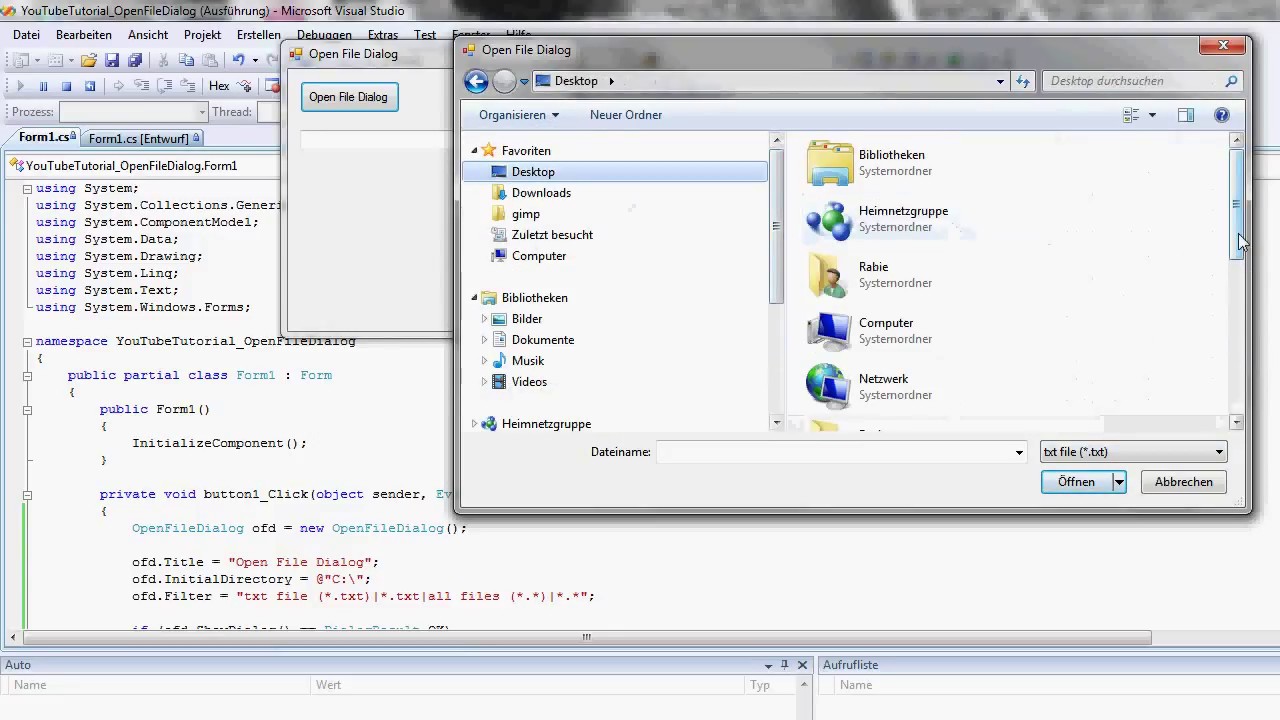
Task: Open the Ansicht menu
Action: tap(148, 34)
